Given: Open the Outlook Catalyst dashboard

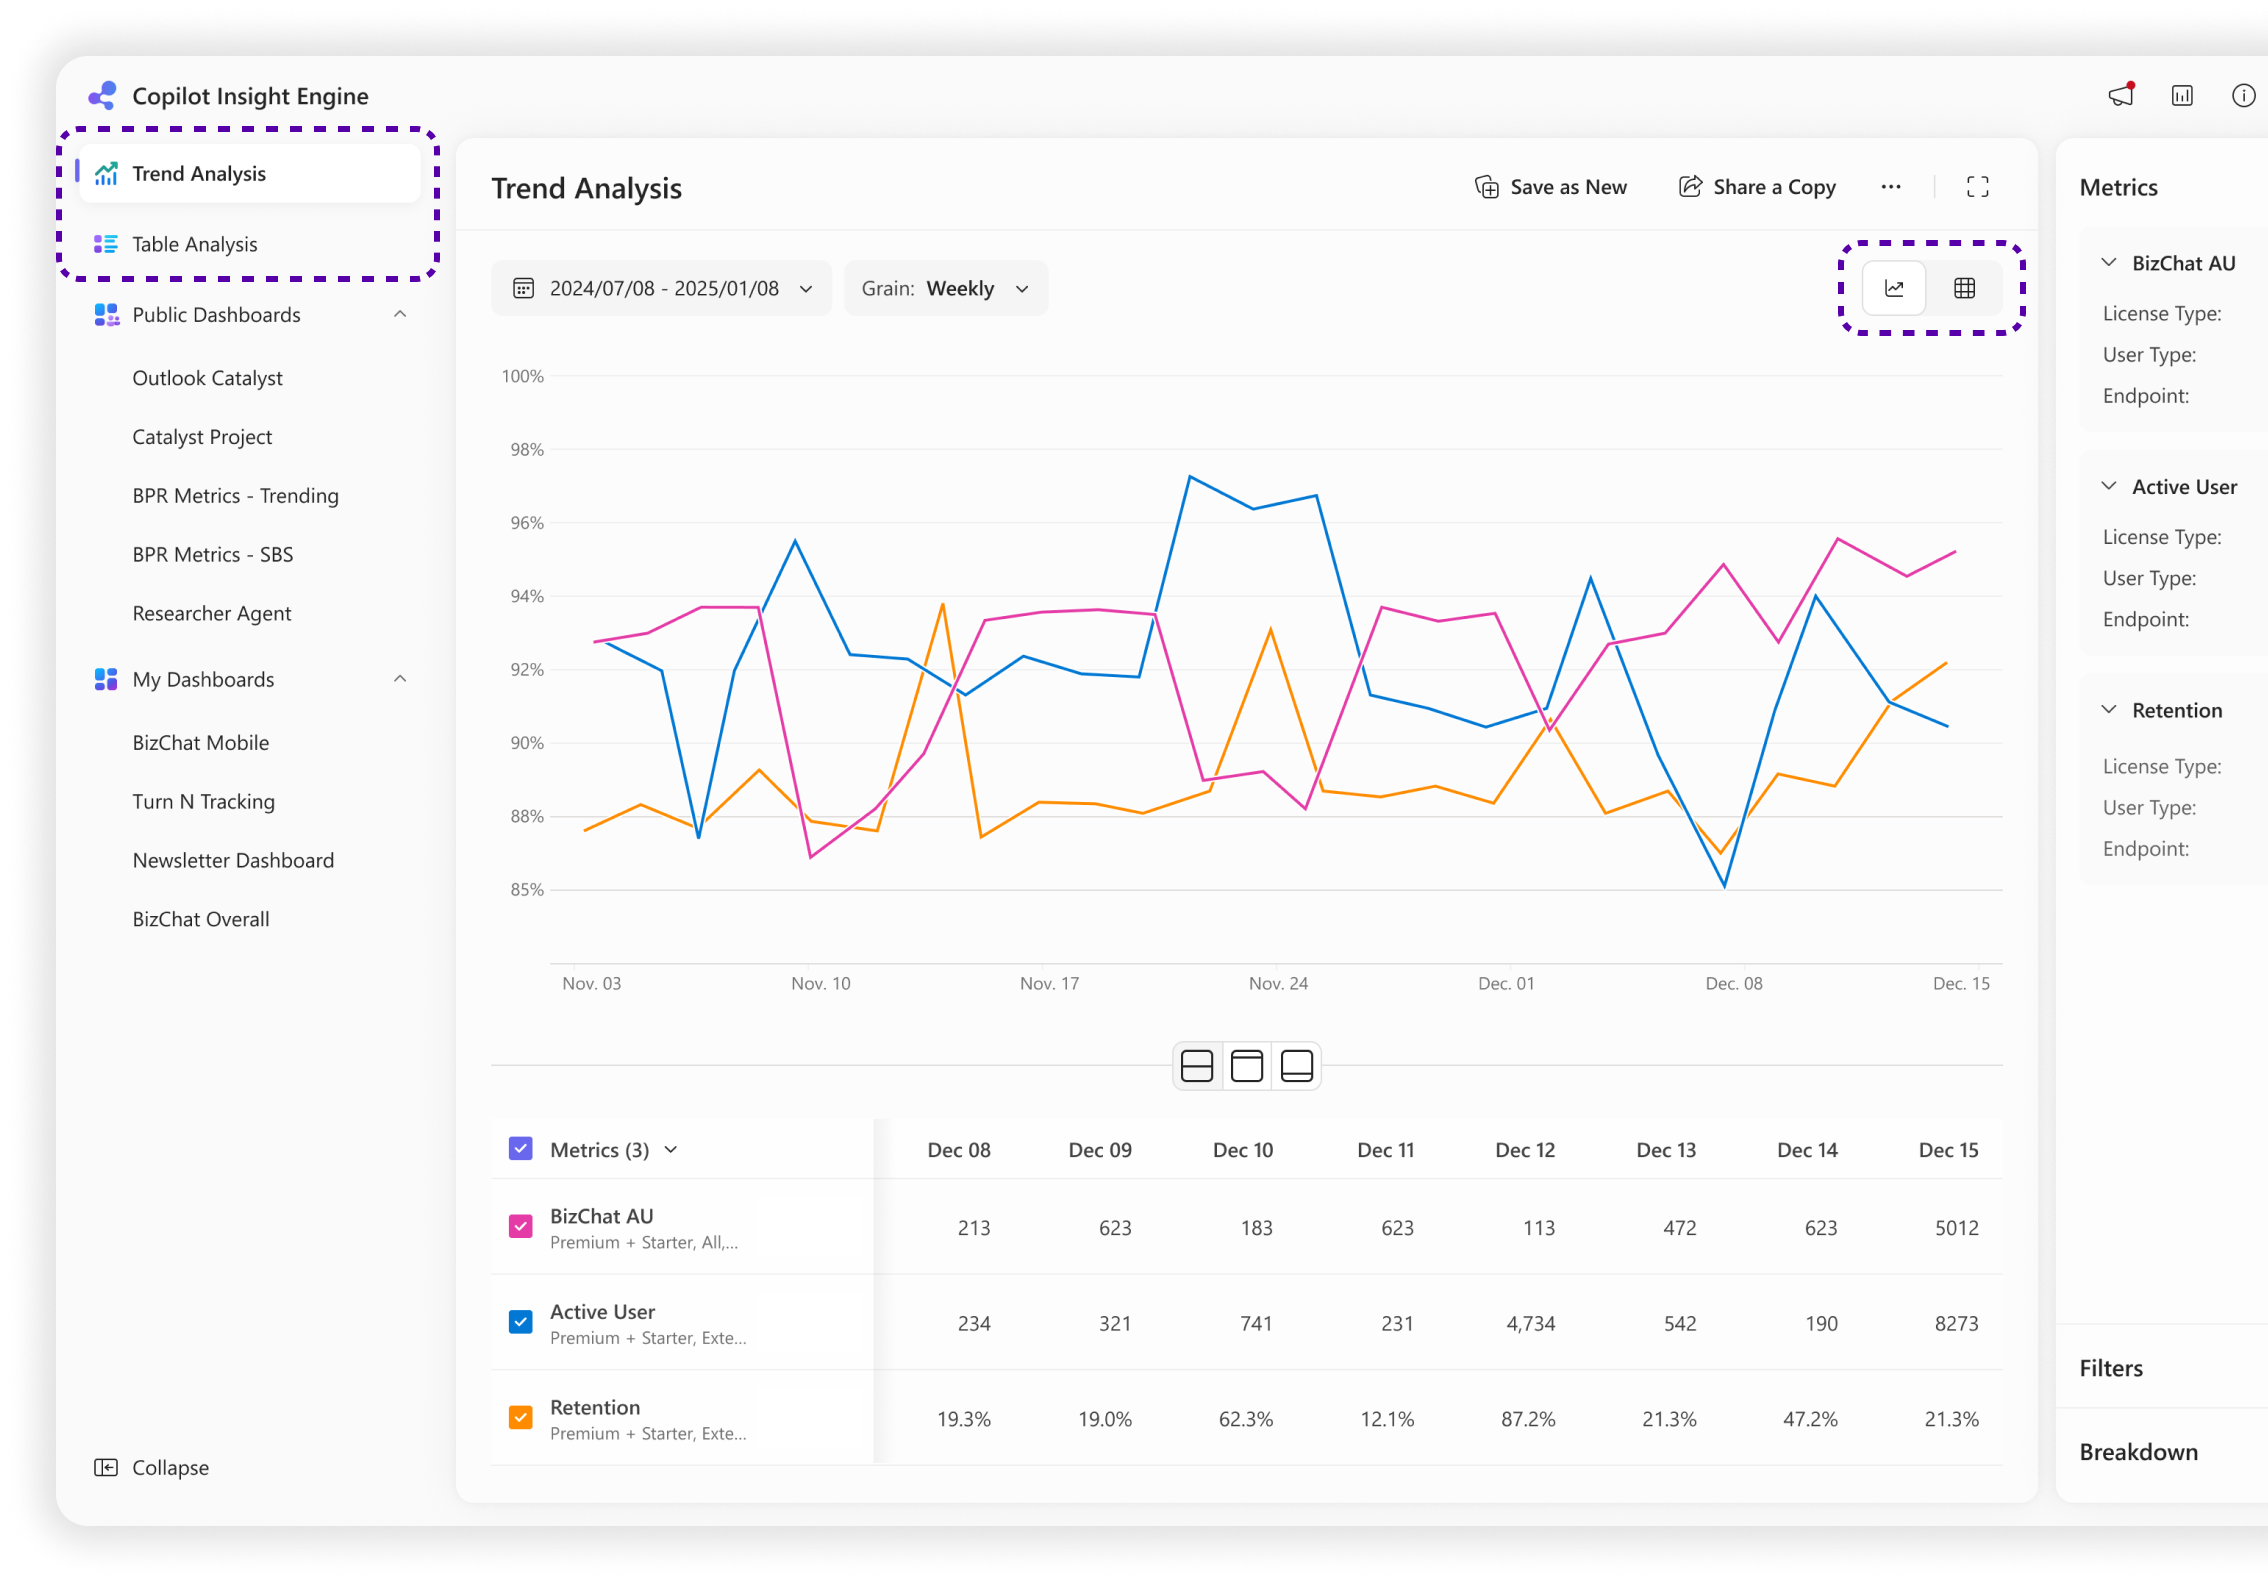Looking at the screenshot, I should click(x=207, y=378).
